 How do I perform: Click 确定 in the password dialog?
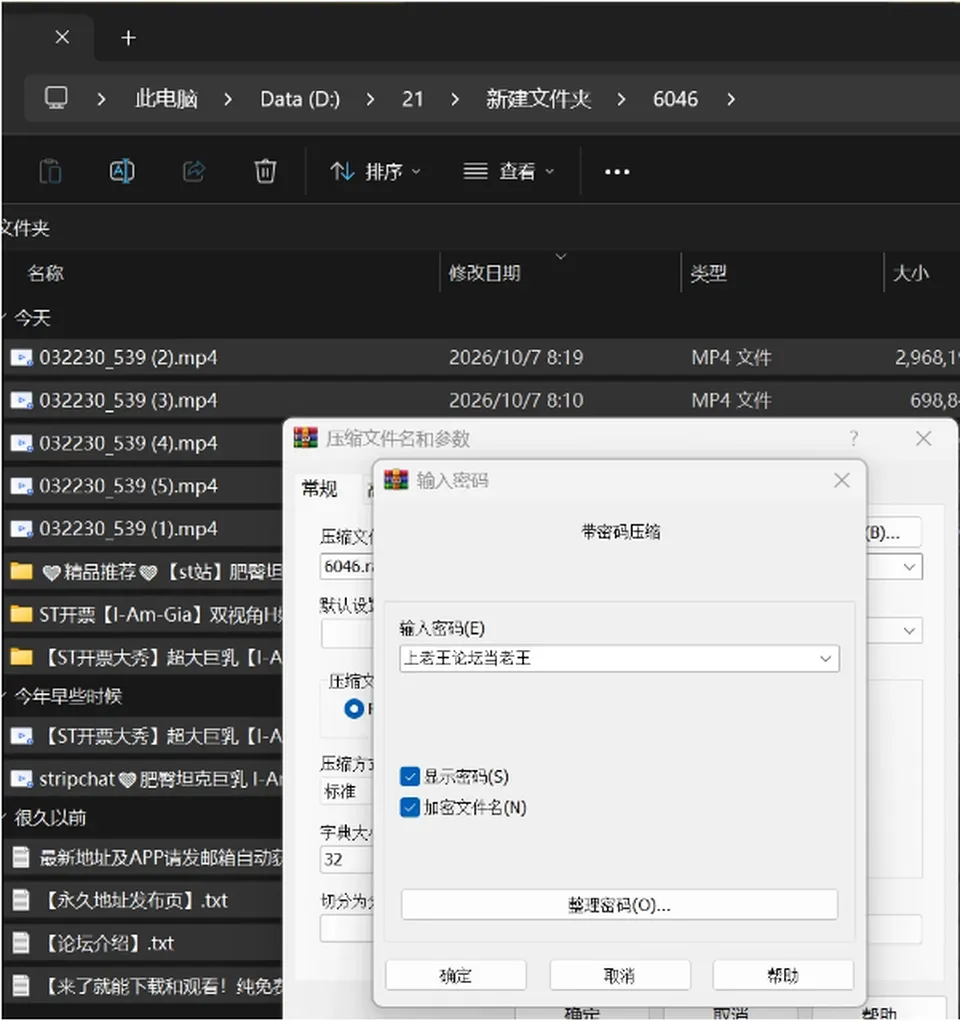(x=456, y=975)
